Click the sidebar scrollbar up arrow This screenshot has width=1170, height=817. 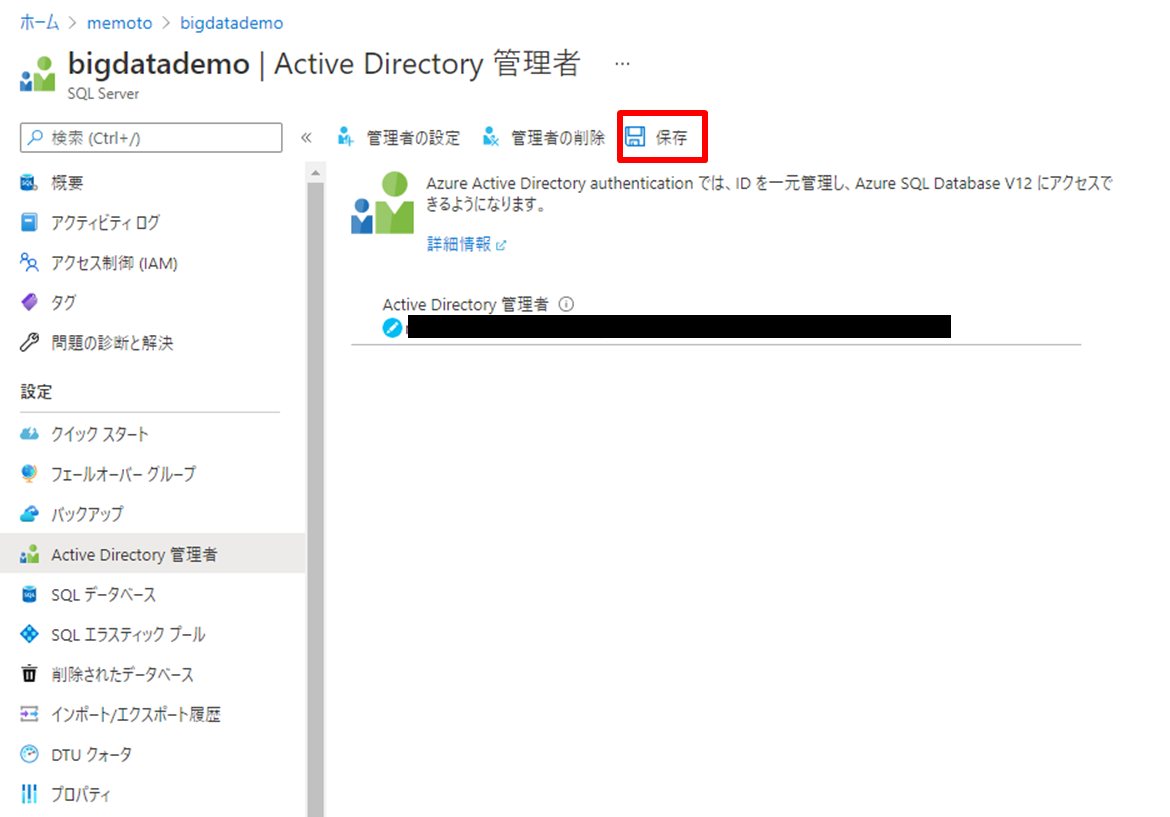(x=316, y=172)
